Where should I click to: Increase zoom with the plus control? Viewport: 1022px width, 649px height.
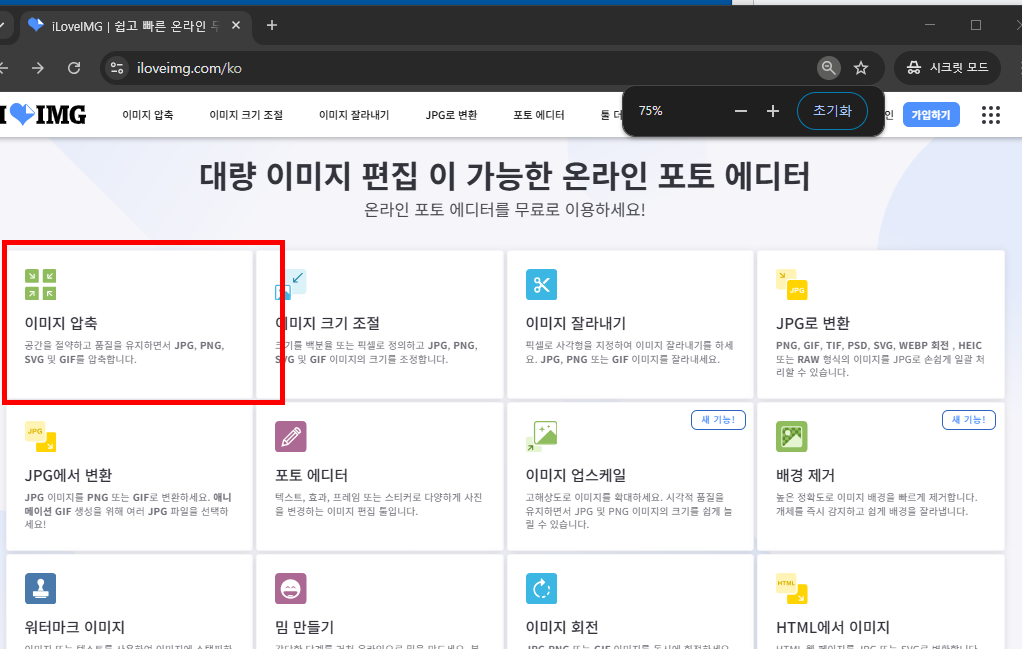772,111
